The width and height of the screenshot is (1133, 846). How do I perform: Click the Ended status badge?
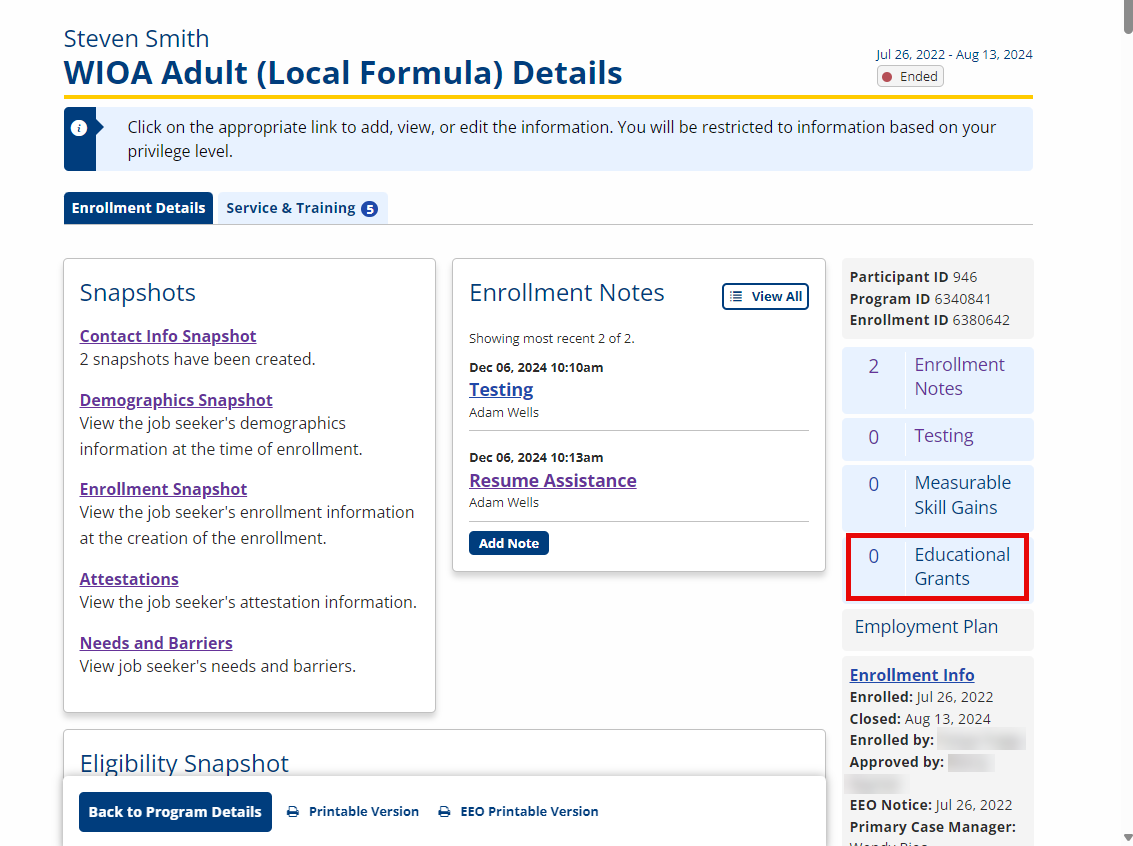pyautogui.click(x=910, y=77)
